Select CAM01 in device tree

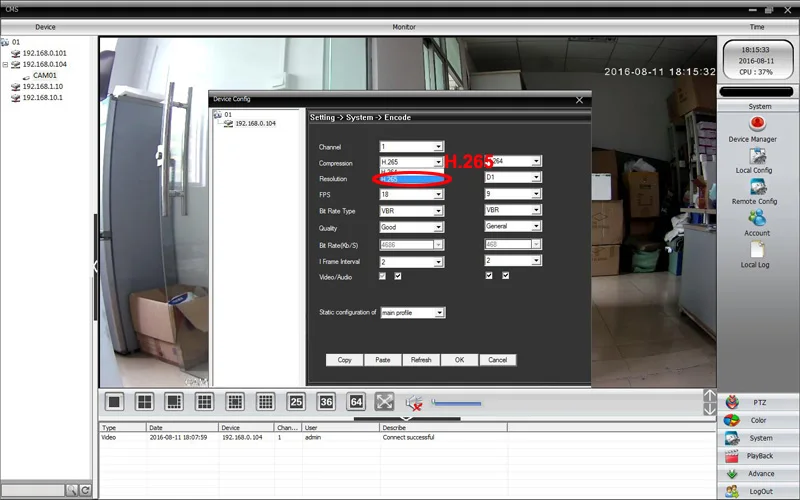tap(44, 76)
